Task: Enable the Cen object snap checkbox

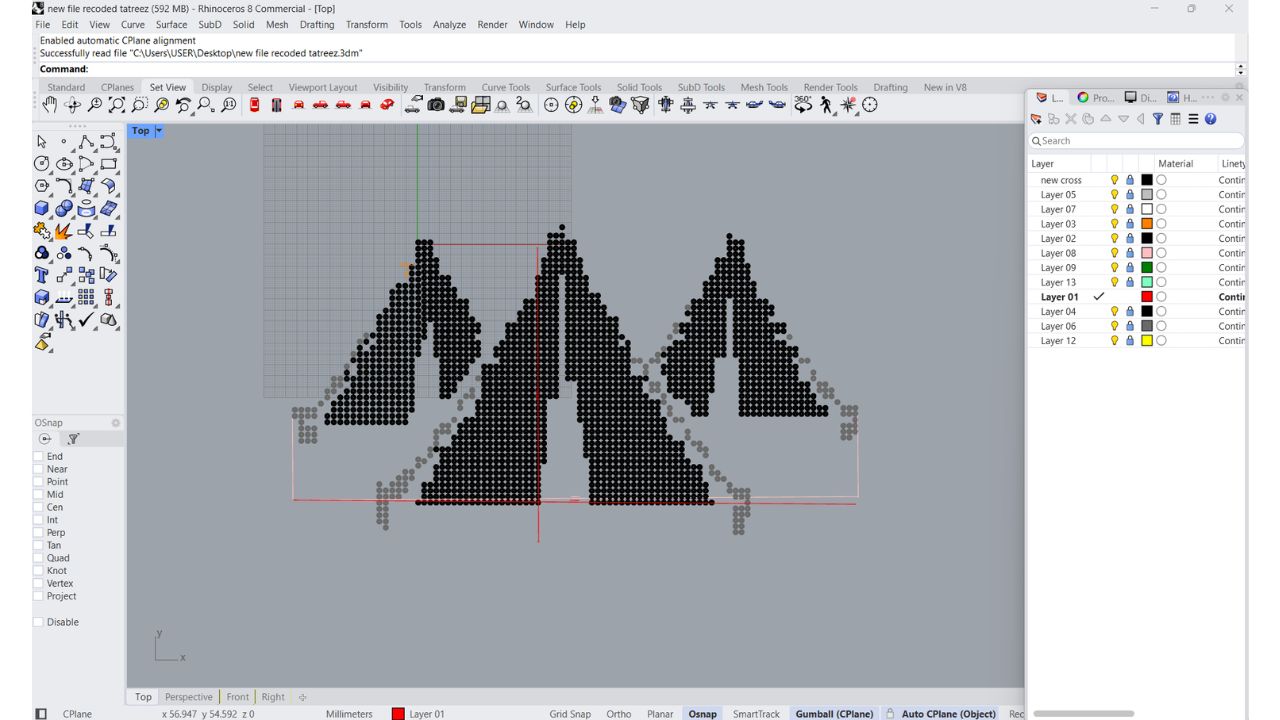Action: tap(39, 507)
